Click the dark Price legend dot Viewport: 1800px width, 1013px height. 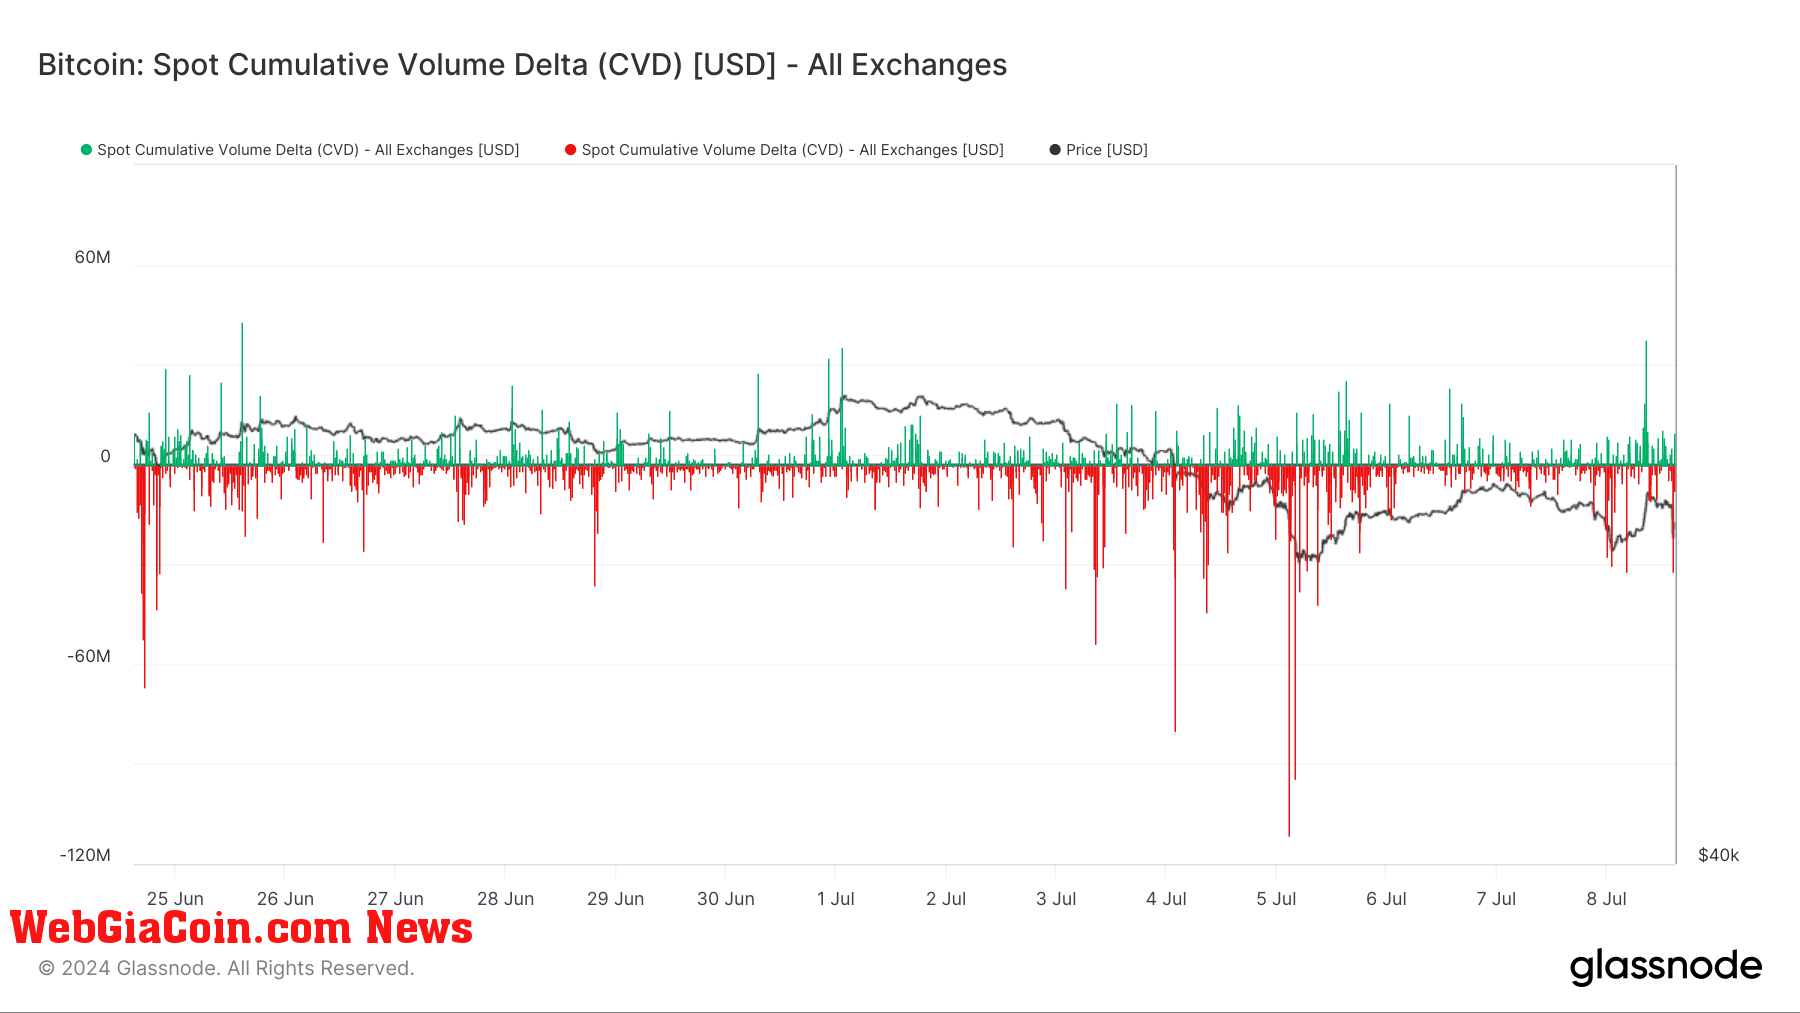point(1054,150)
